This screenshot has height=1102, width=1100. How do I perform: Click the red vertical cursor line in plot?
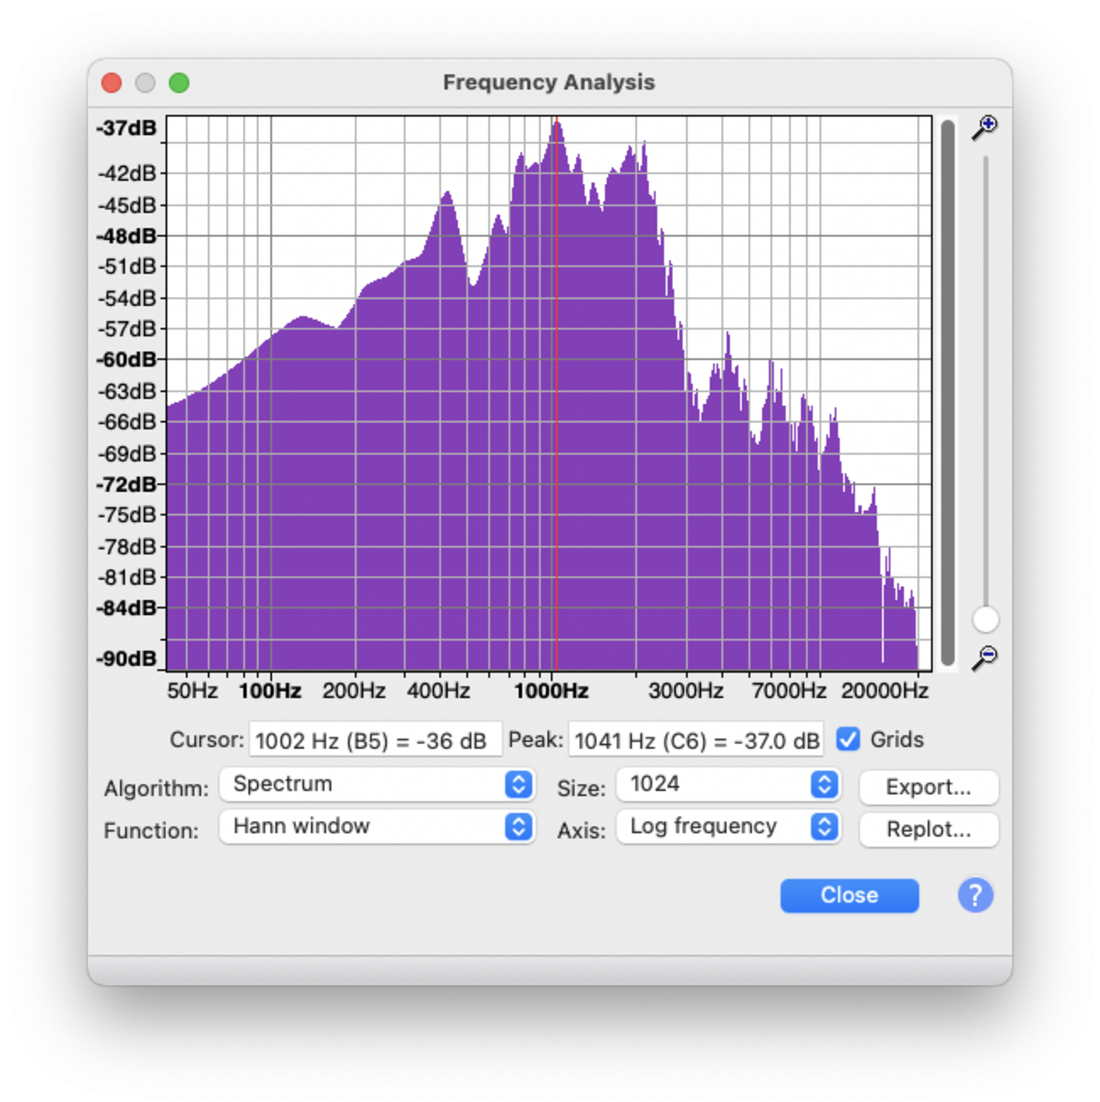point(556,400)
